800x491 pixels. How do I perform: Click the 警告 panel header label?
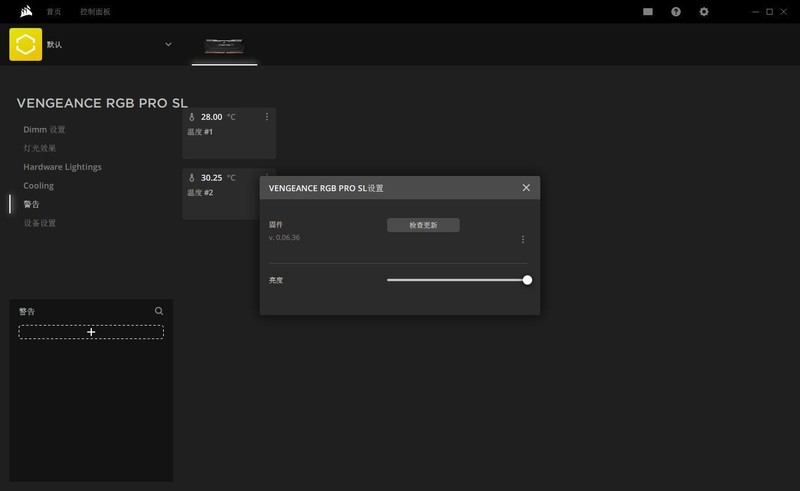(x=27, y=311)
